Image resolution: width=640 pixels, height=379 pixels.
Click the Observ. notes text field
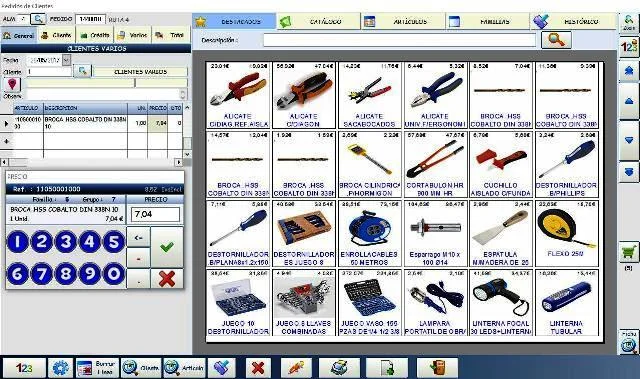pyautogui.click(x=103, y=95)
